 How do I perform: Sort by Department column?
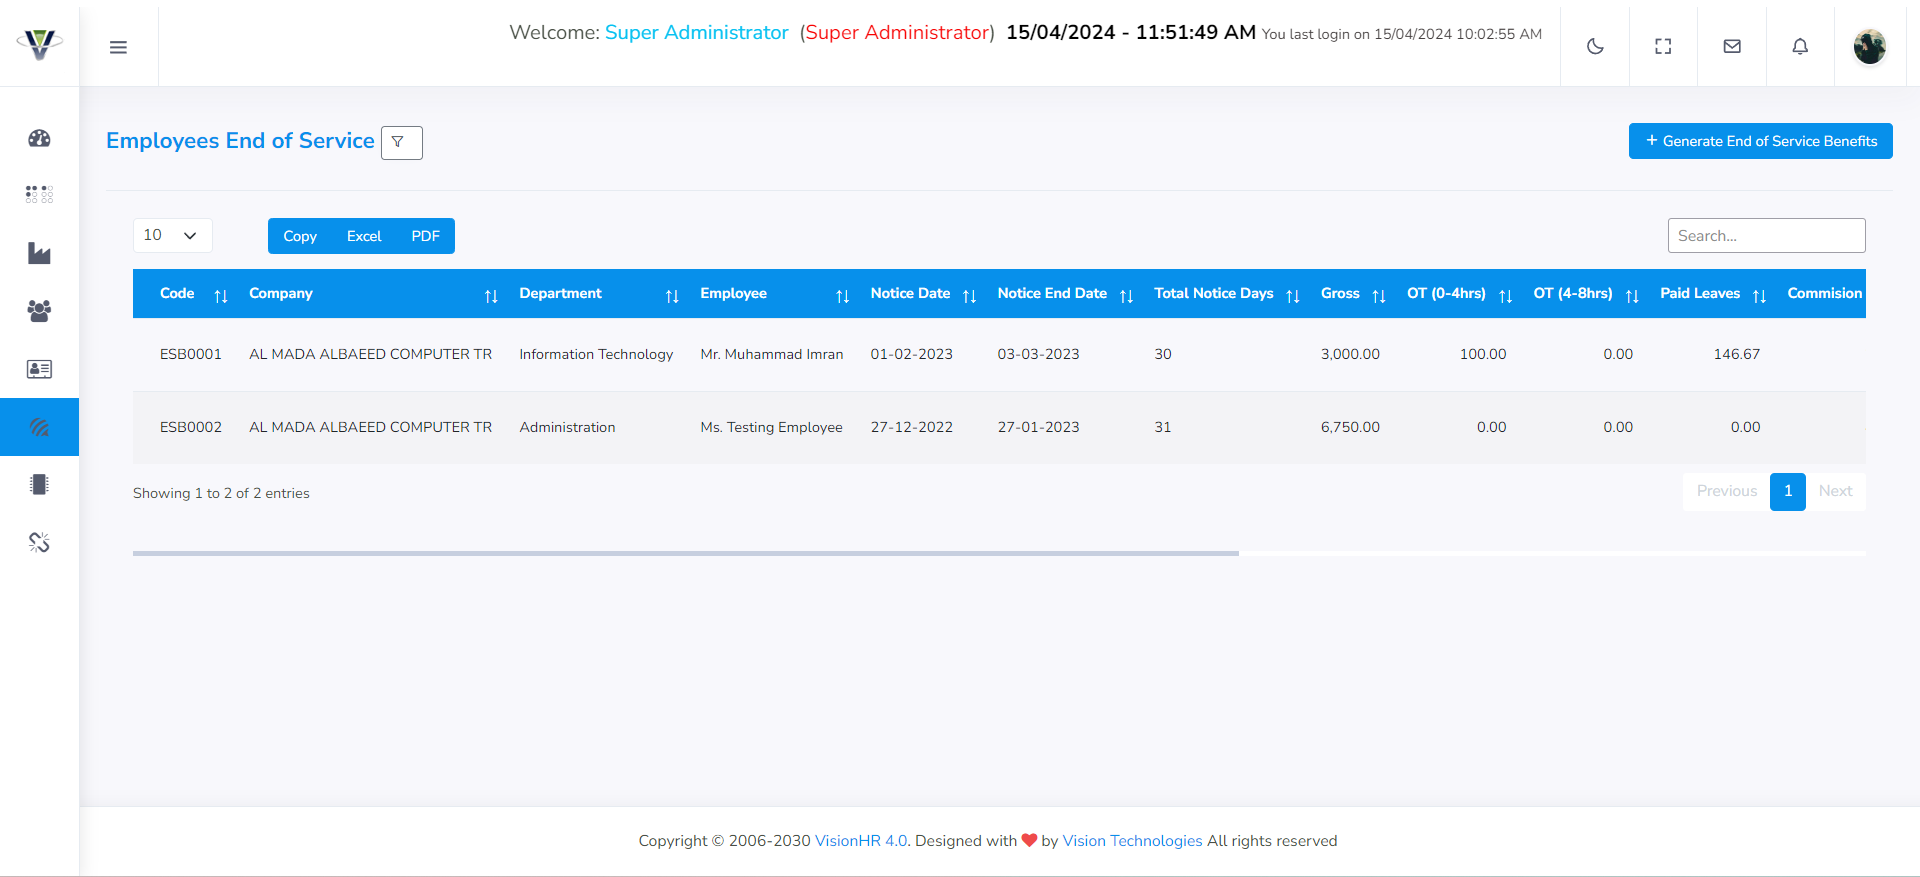[x=597, y=294]
